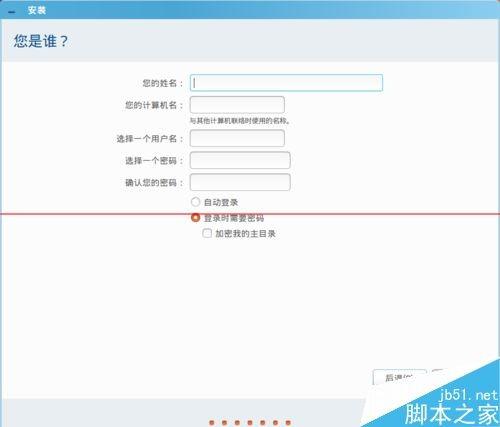Enable the 加密我的主目录 checkbox
Viewport: 500px width, 427px height.
pyautogui.click(x=207, y=233)
